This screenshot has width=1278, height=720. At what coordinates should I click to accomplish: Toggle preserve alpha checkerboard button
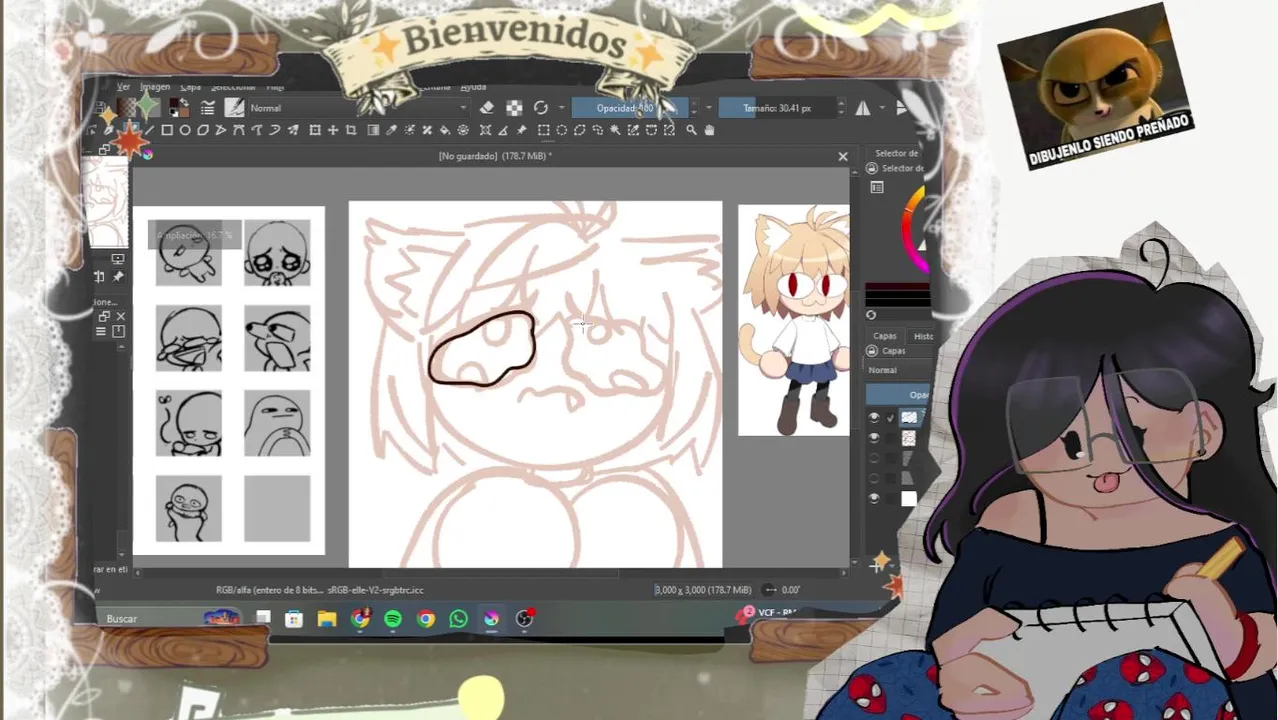(514, 108)
